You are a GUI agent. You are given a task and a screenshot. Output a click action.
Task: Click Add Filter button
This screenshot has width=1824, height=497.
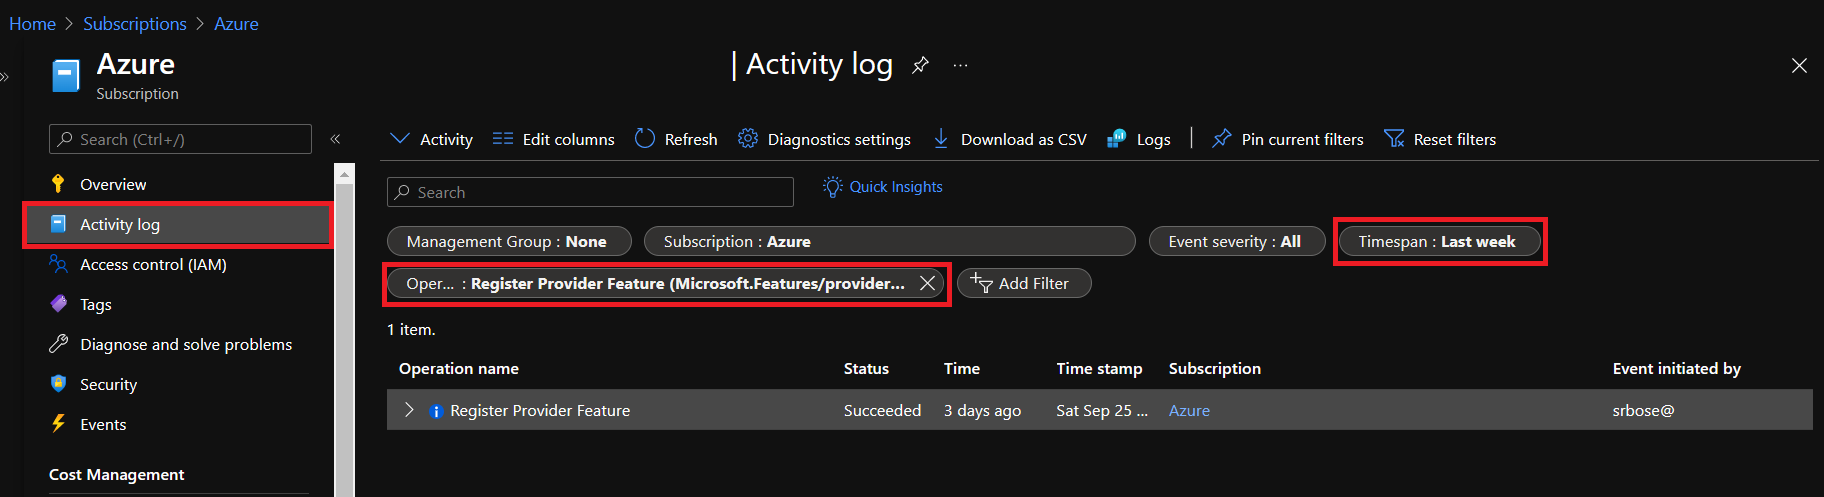pyautogui.click(x=1024, y=283)
